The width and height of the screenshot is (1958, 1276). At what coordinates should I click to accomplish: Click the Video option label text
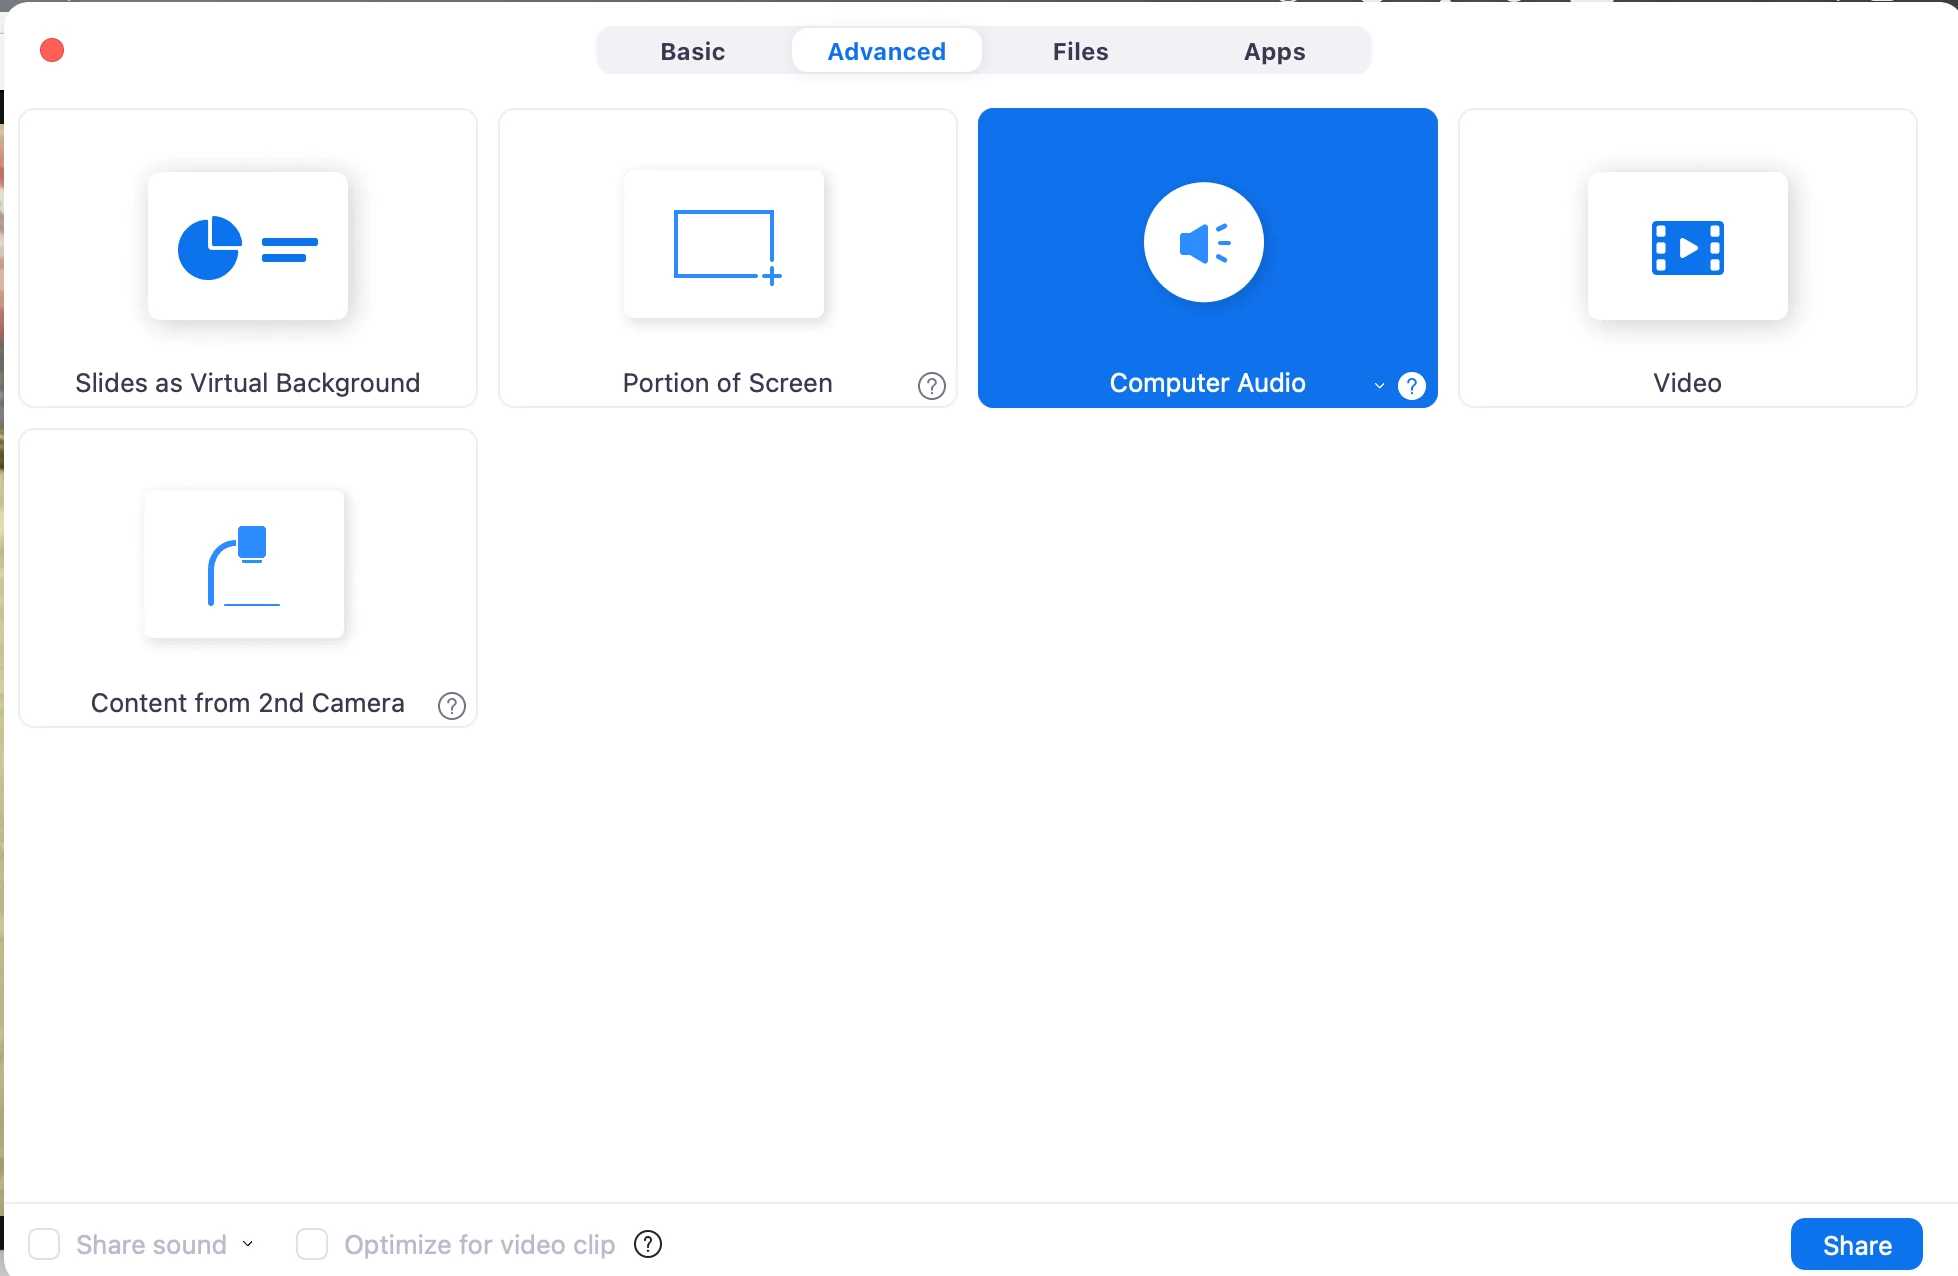click(x=1687, y=383)
